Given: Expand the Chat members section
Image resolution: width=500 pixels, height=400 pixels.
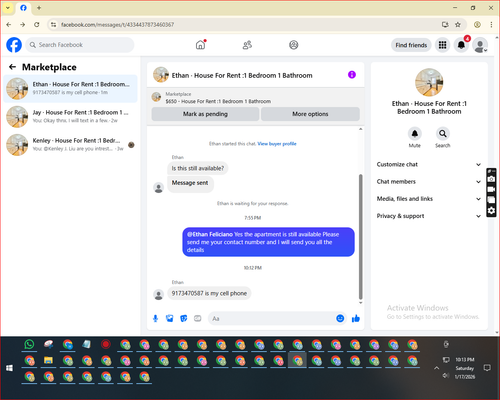Looking at the screenshot, I should 429,182.
